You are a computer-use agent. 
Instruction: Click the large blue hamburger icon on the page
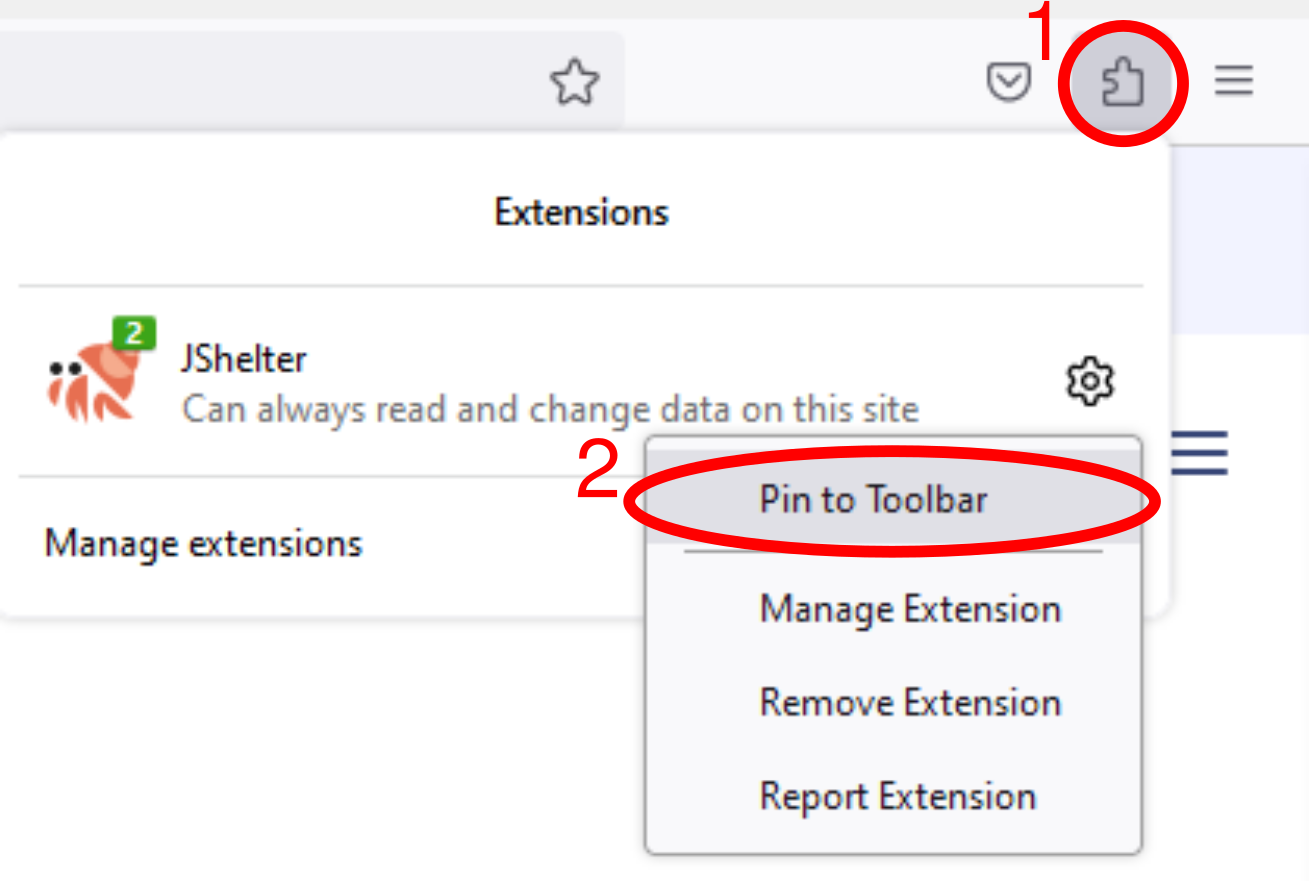click(1199, 454)
